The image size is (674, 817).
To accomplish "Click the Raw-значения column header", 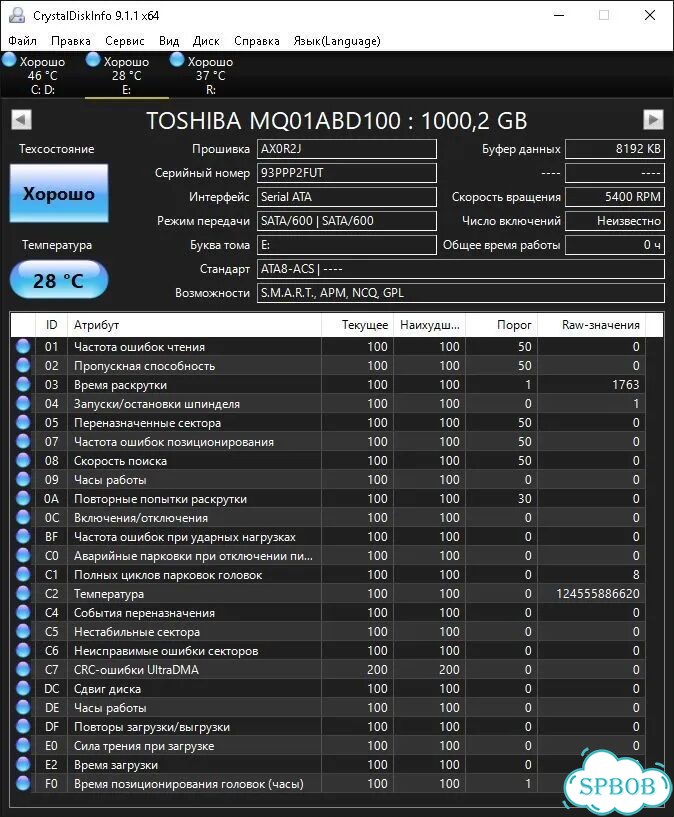I will click(592, 325).
